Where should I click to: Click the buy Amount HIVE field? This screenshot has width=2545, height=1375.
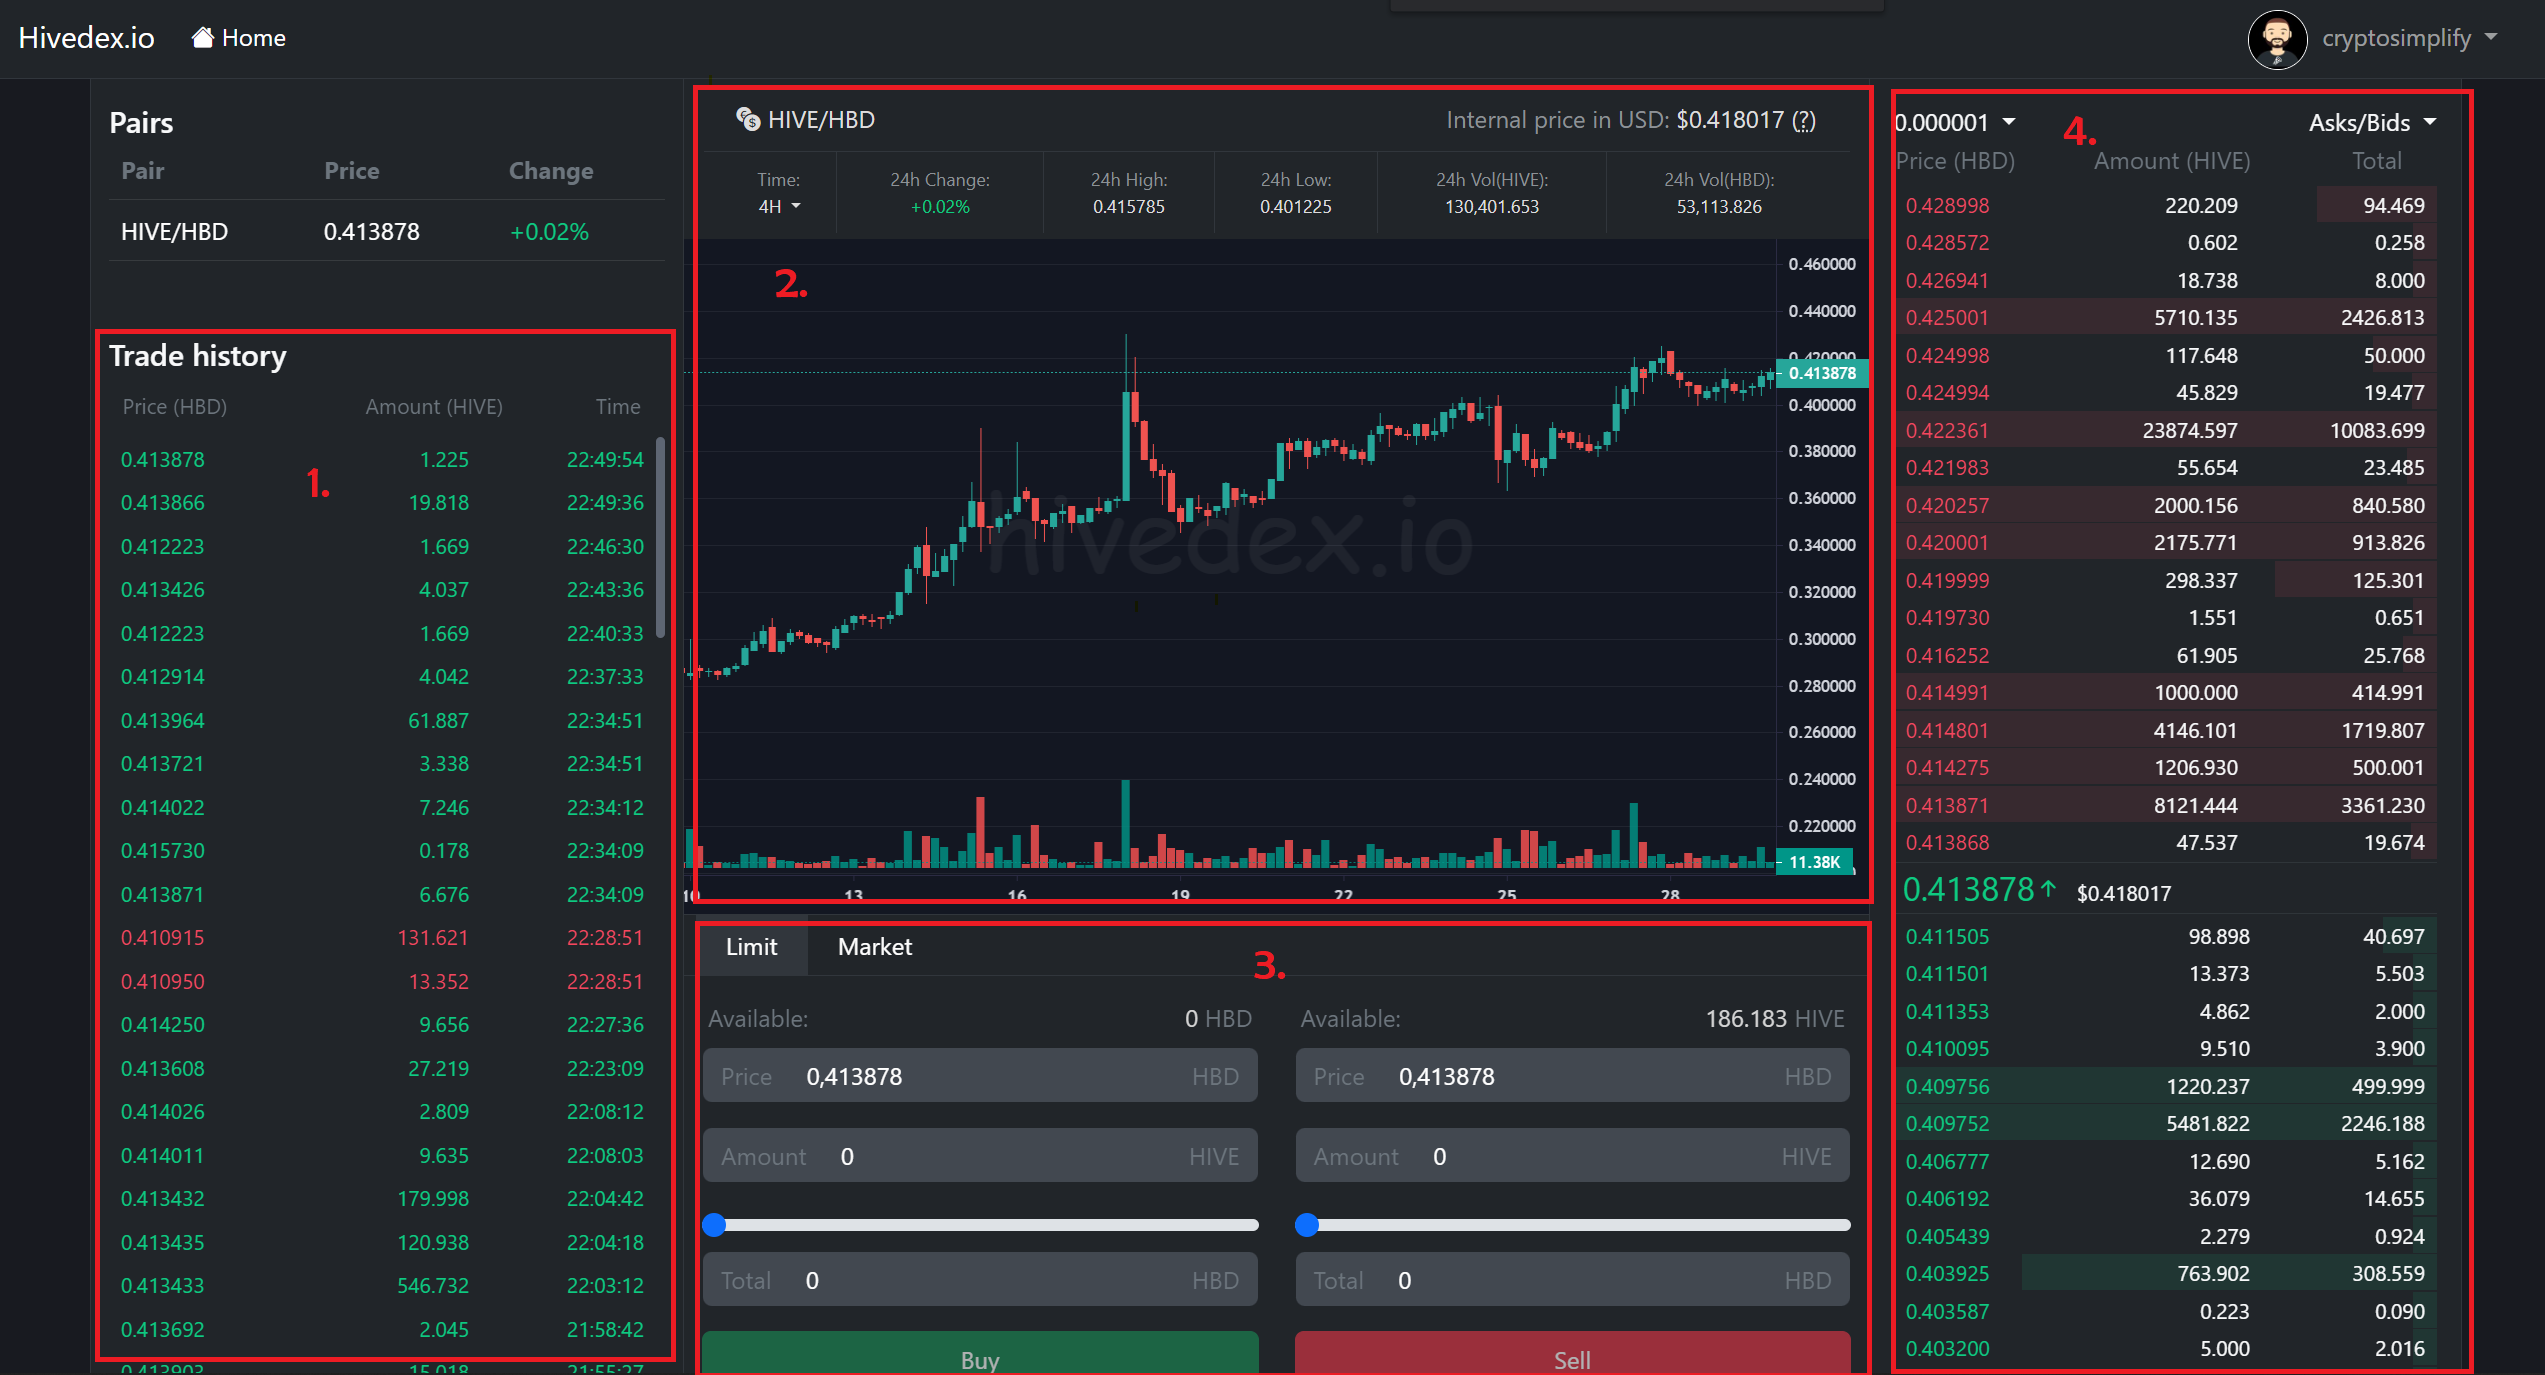pos(980,1156)
